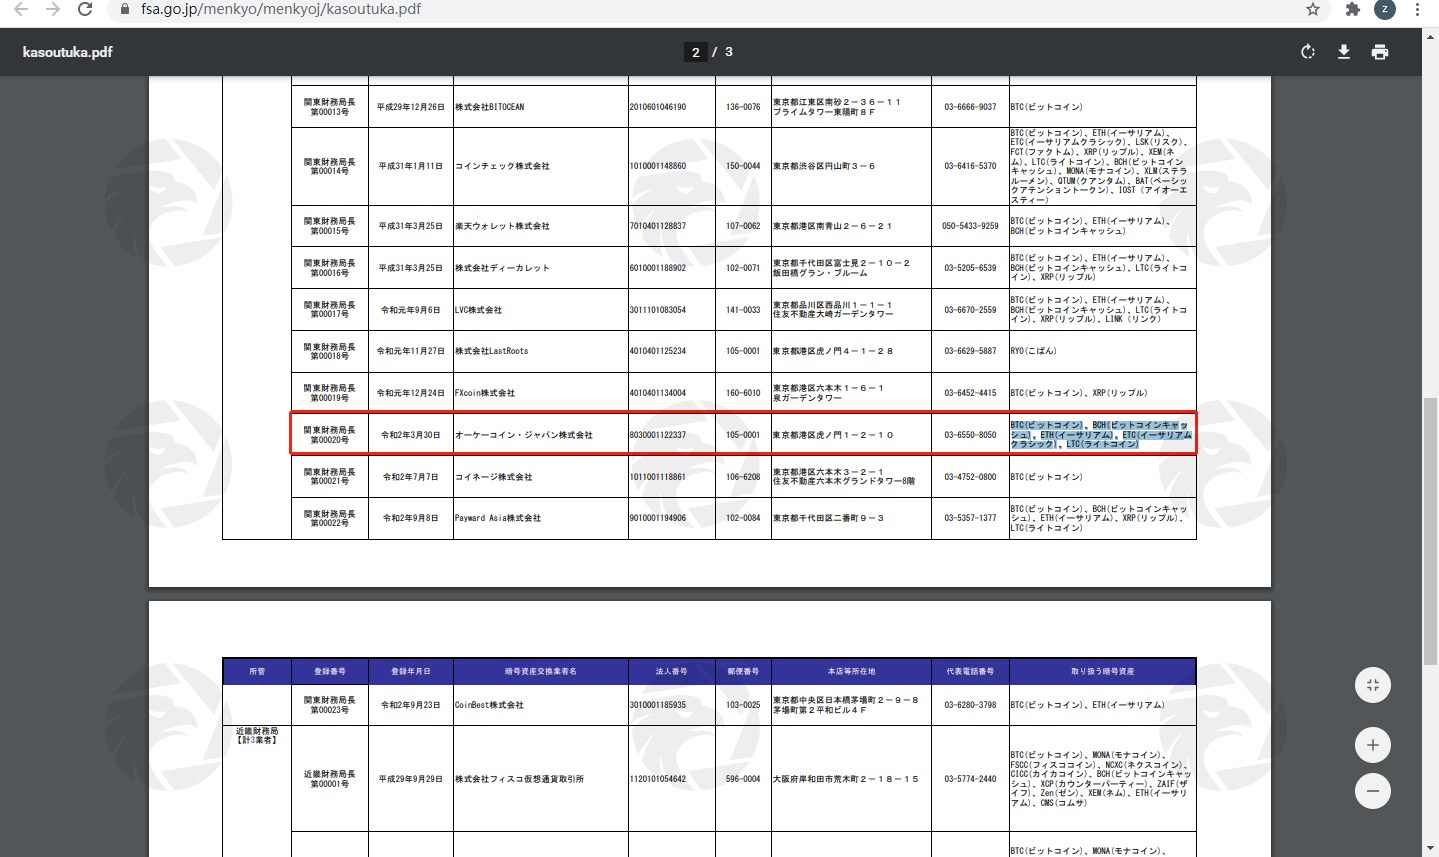Click phone number 03-6550-8050

point(970,435)
